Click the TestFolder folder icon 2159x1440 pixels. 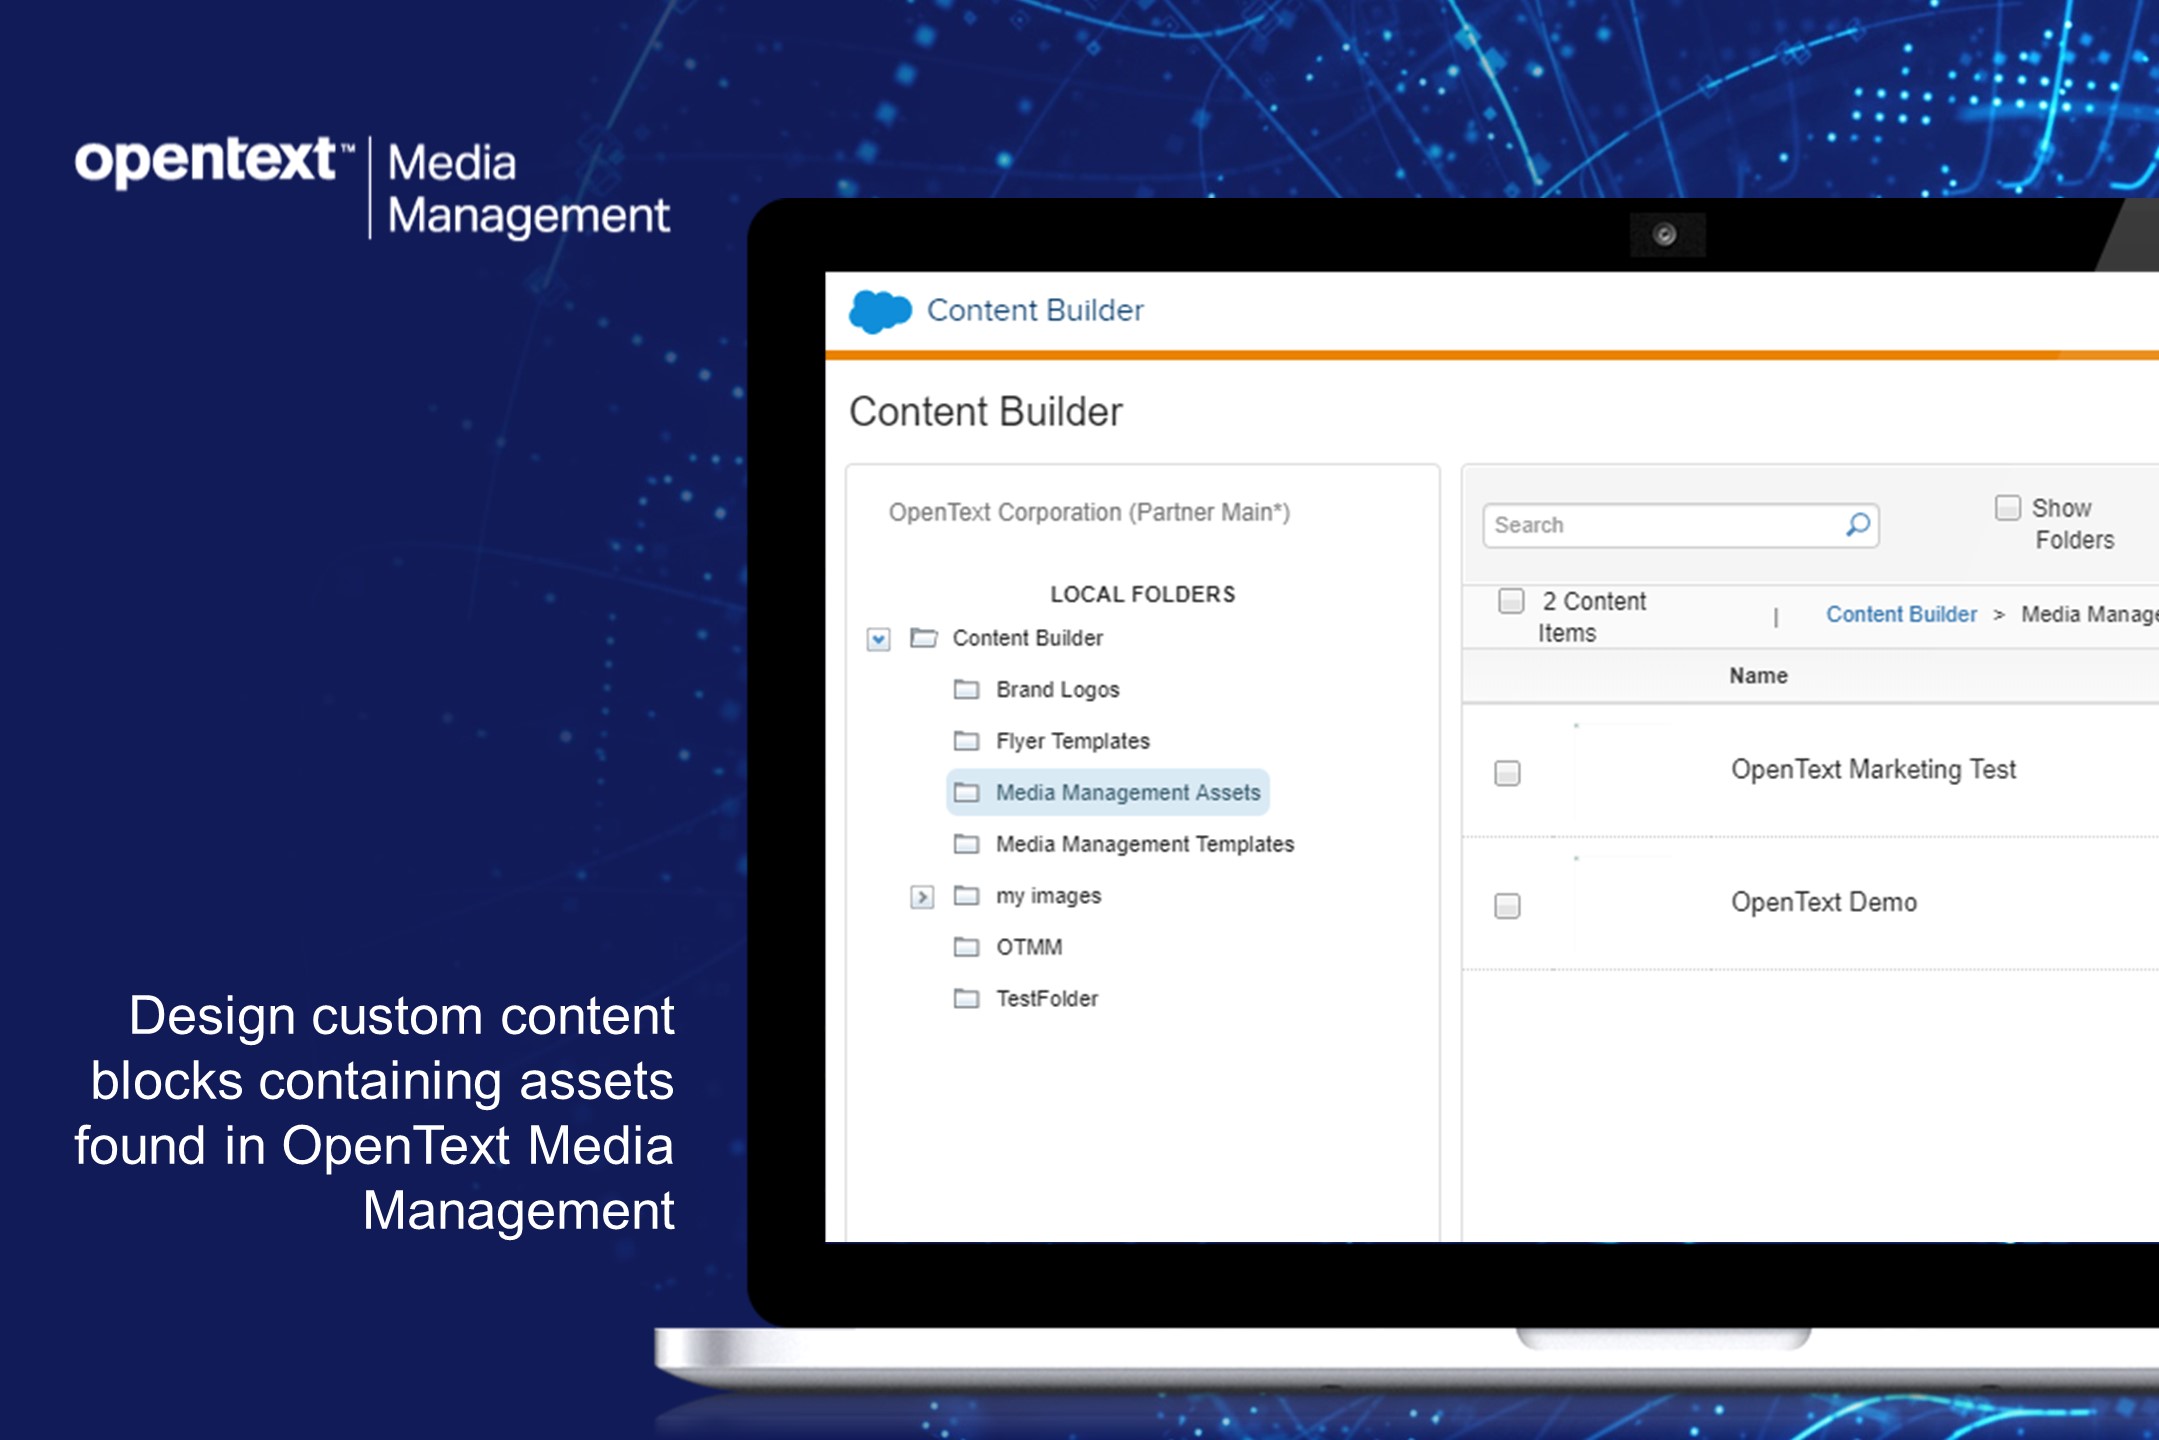tap(966, 999)
